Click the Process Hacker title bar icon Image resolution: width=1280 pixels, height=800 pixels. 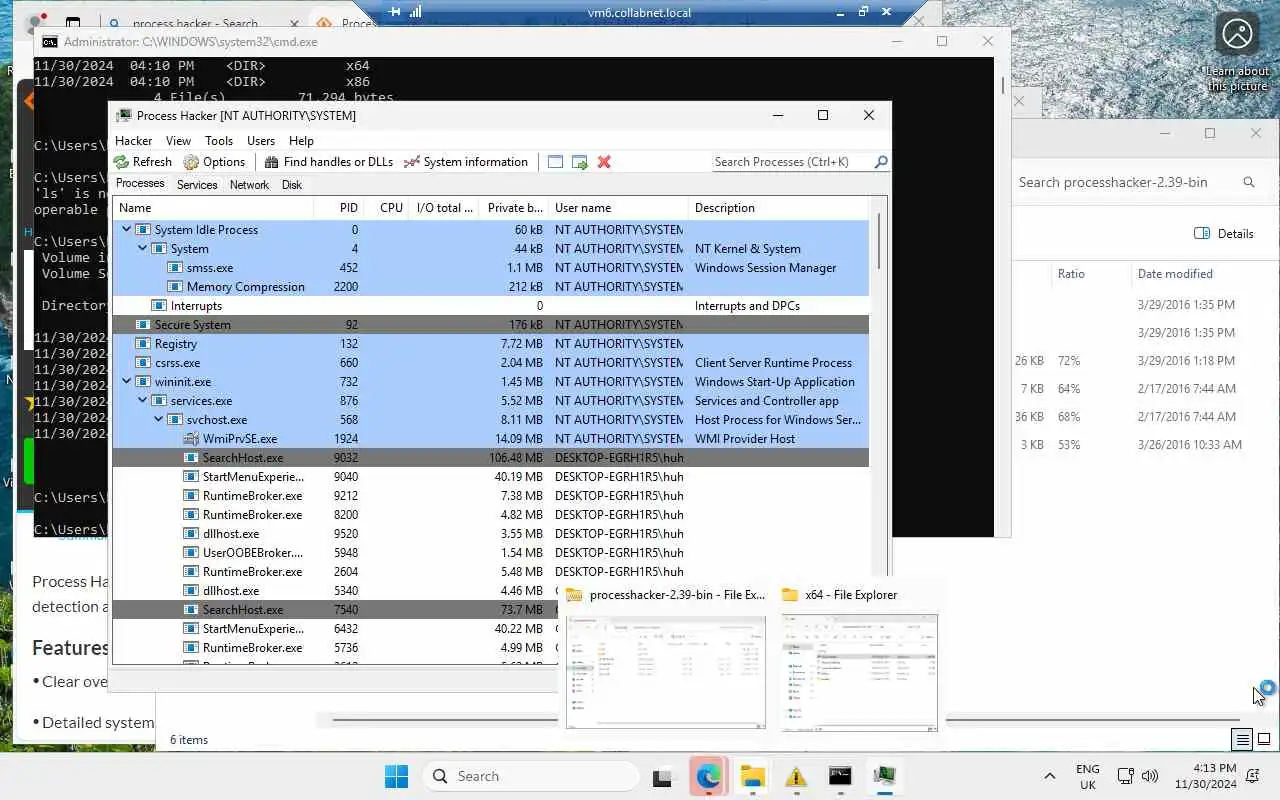[x=124, y=116]
